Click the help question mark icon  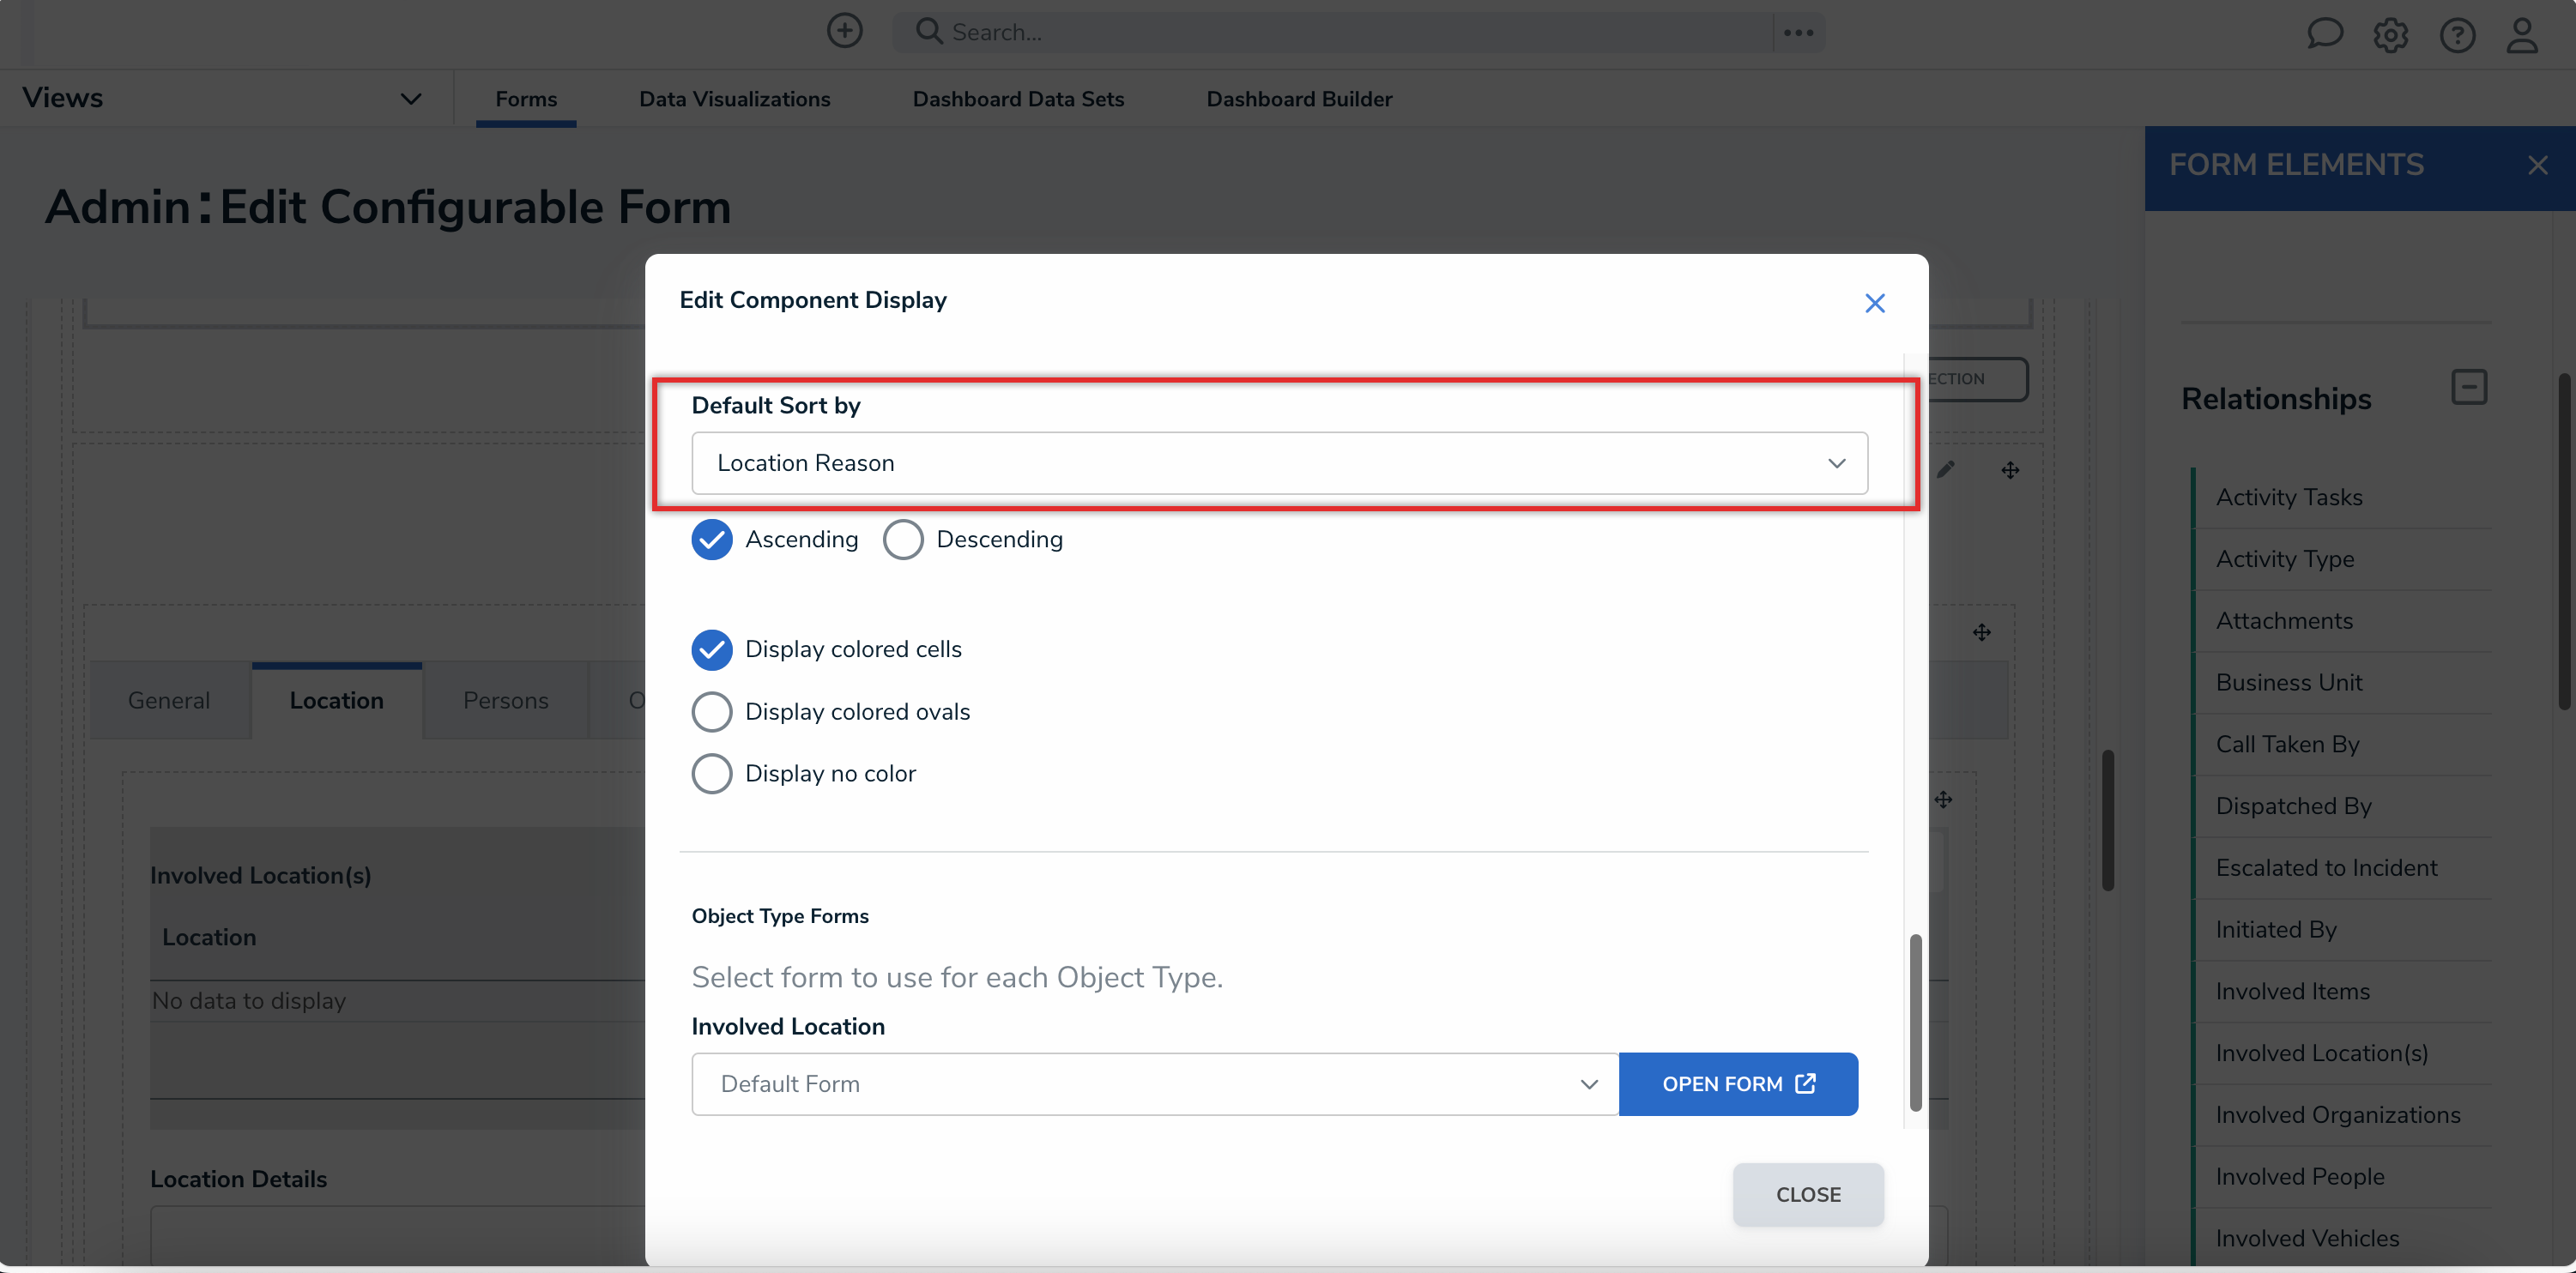coord(2456,35)
